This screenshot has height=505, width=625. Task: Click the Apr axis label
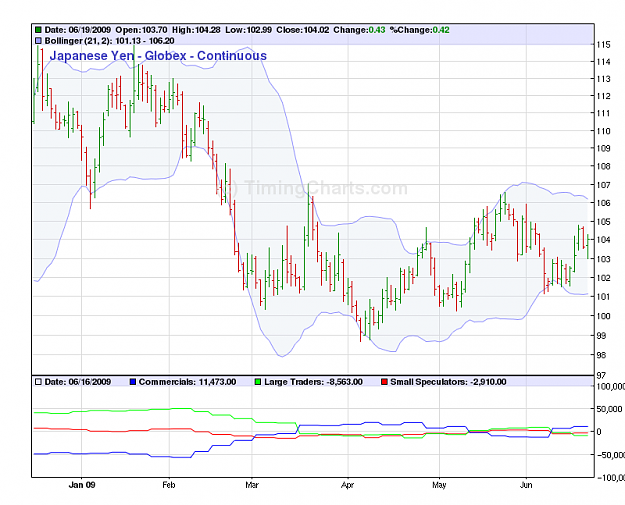click(x=348, y=485)
